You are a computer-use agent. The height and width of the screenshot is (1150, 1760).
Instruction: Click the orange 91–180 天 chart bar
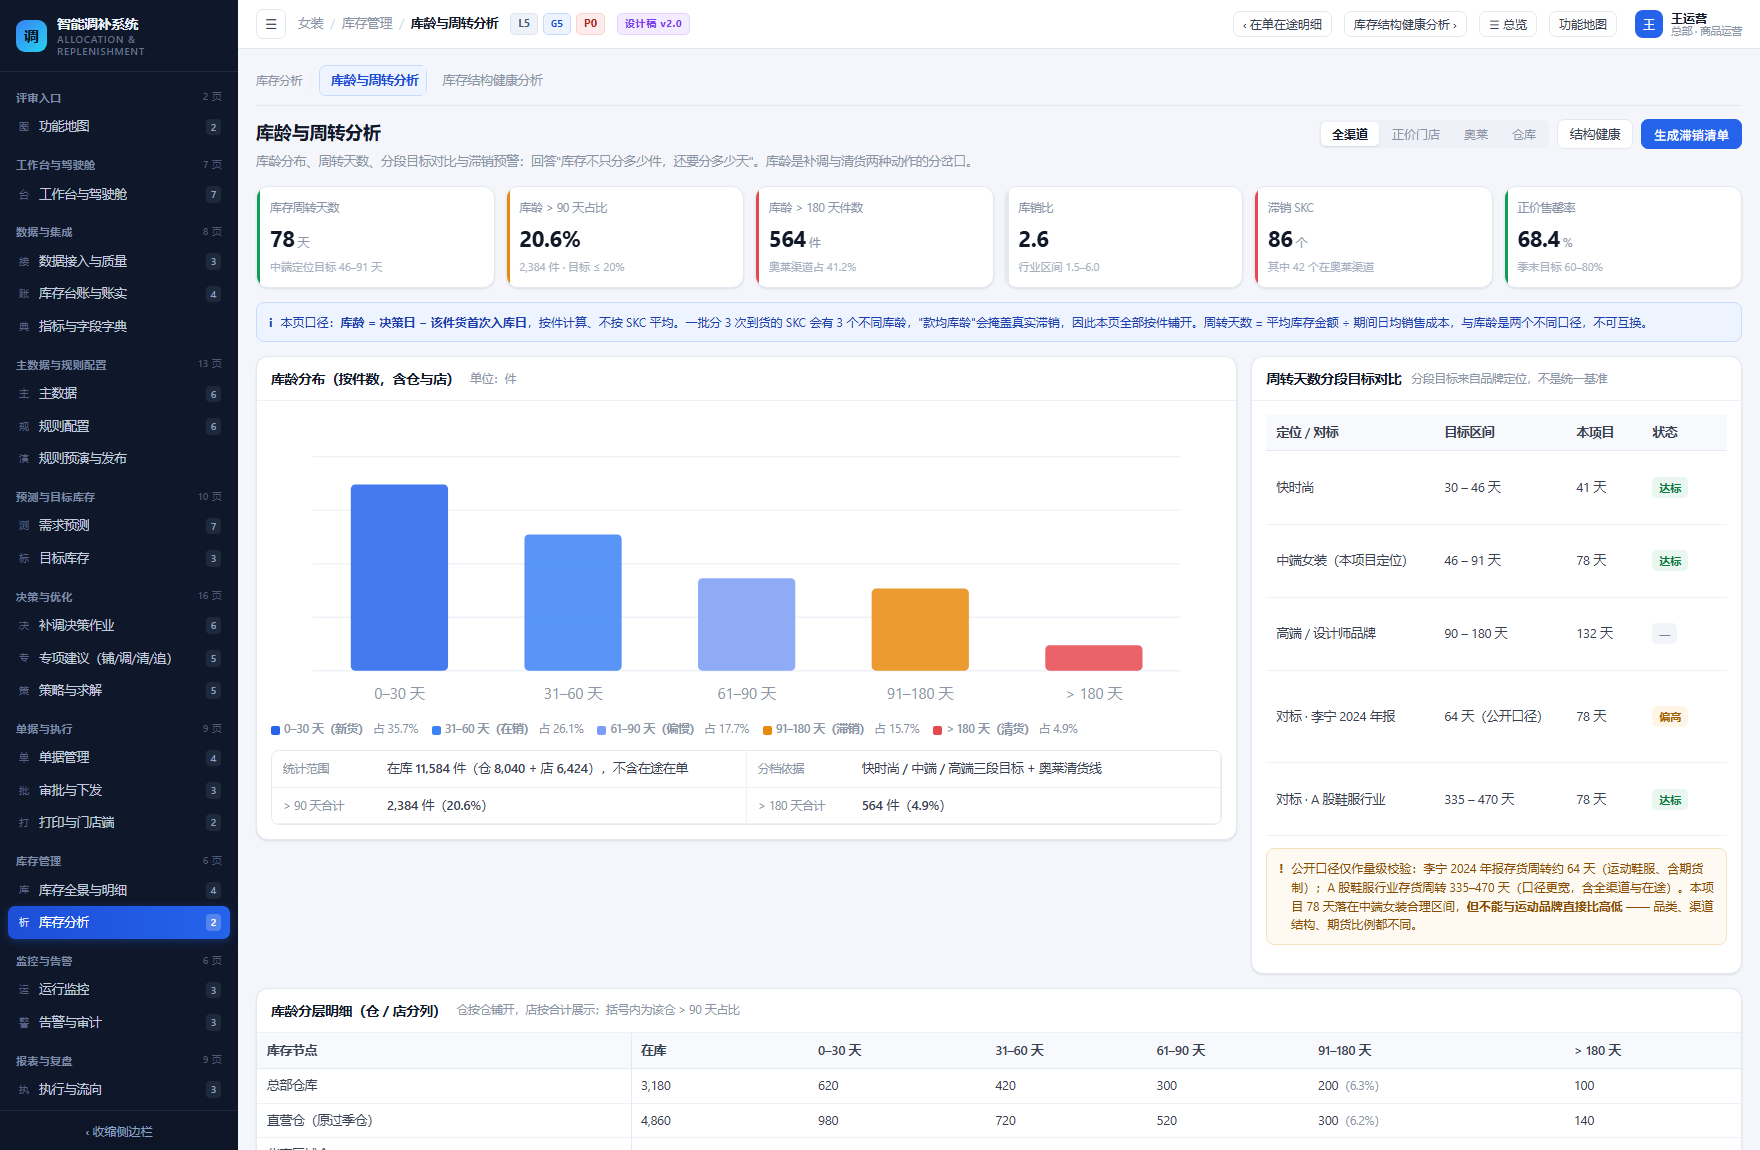click(x=920, y=630)
